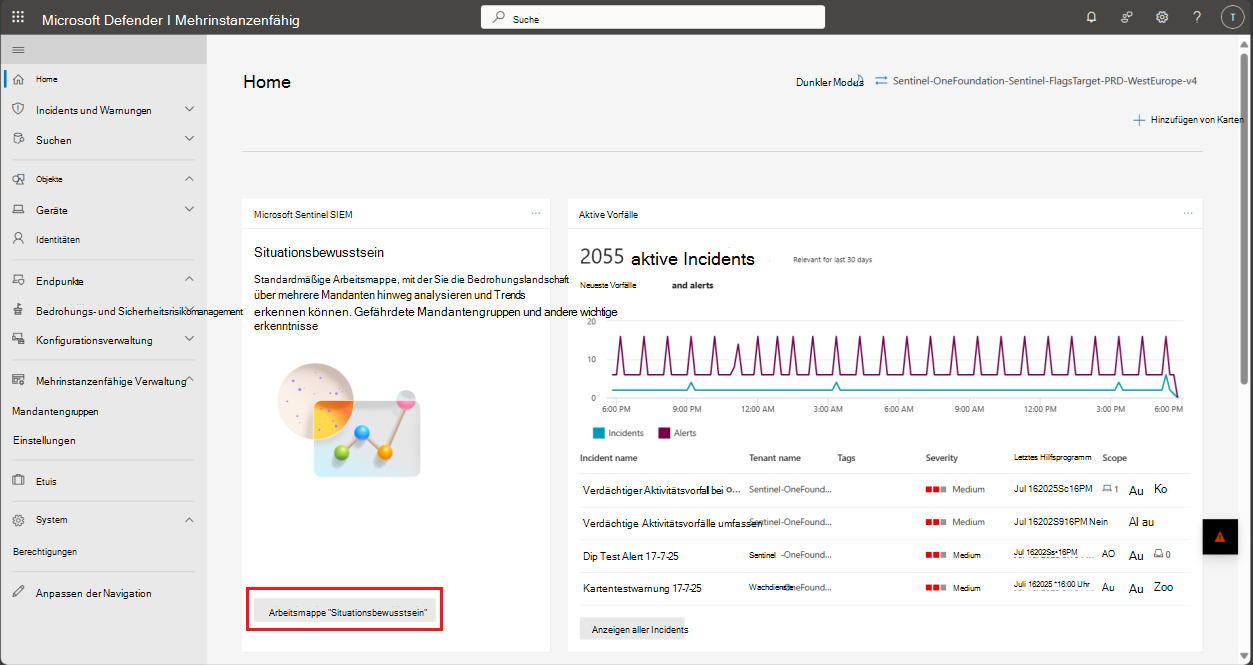Click Hinzufügen von Karten link
The width and height of the screenshot is (1253, 665).
[1197, 120]
